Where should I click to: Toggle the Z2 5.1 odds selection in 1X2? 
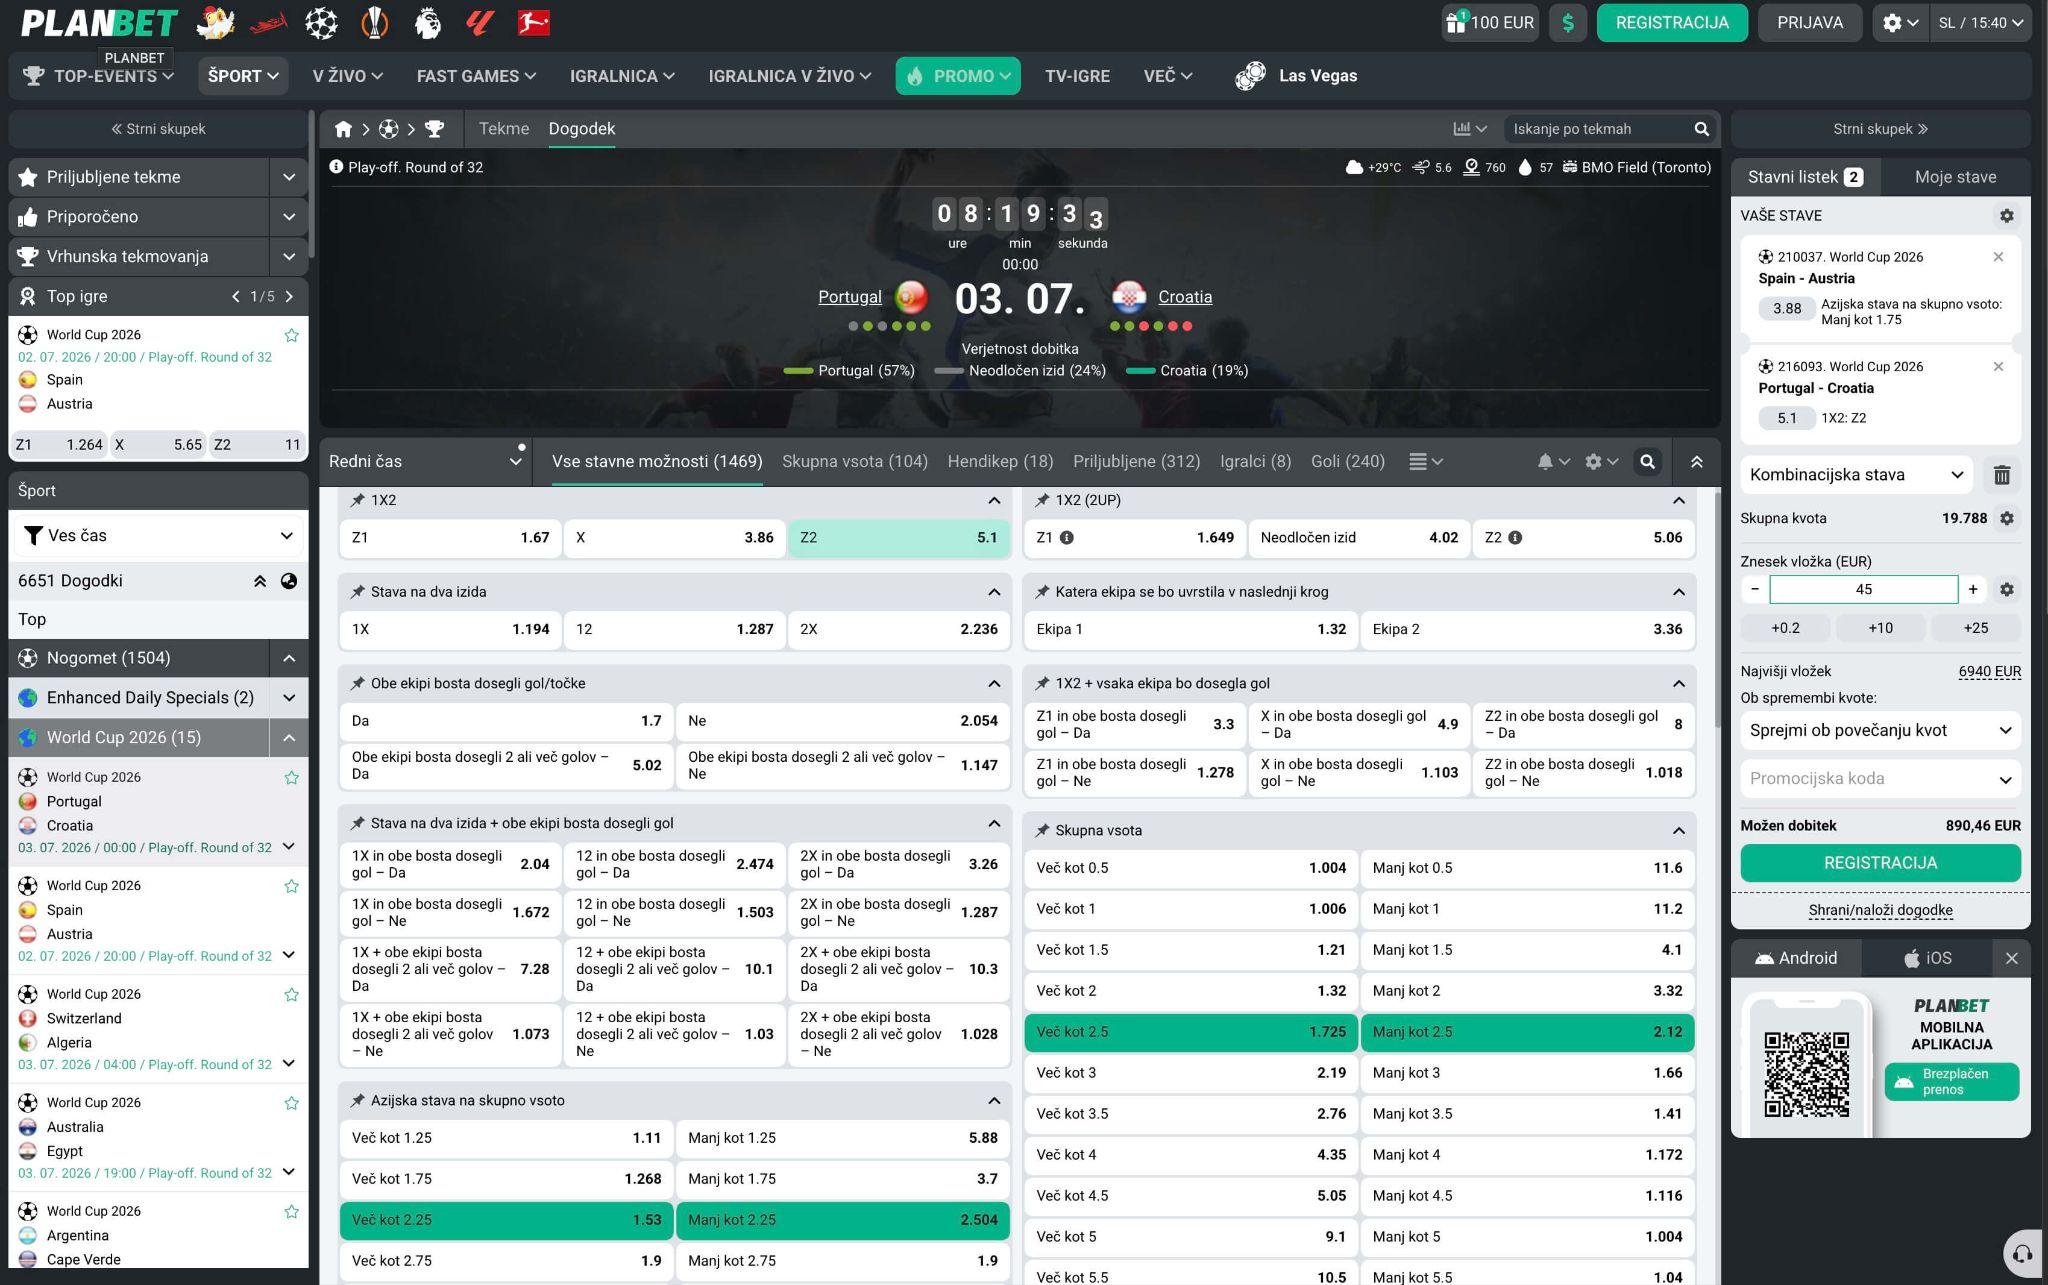coord(899,537)
